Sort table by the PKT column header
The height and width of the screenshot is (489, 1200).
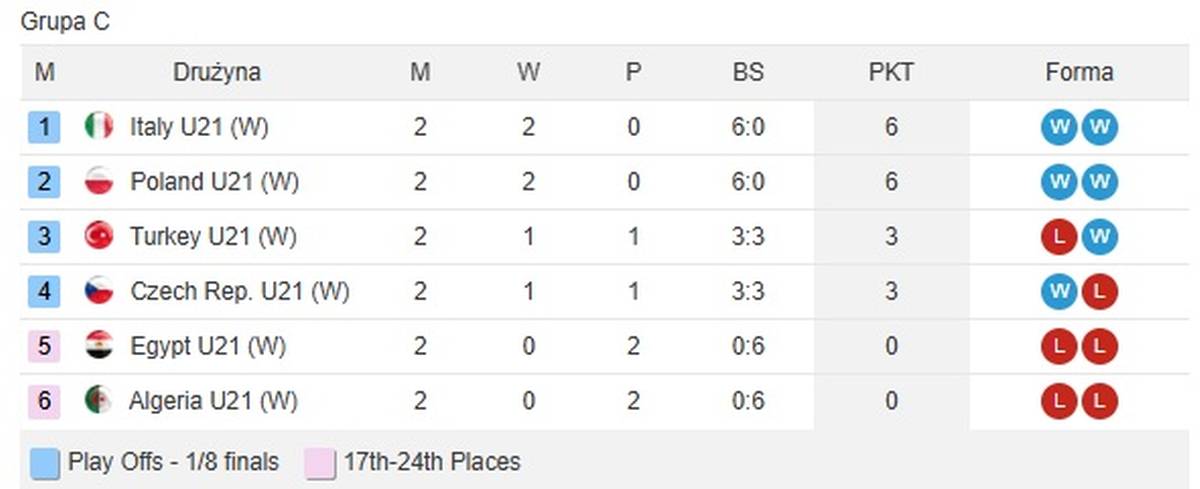pyautogui.click(x=891, y=72)
